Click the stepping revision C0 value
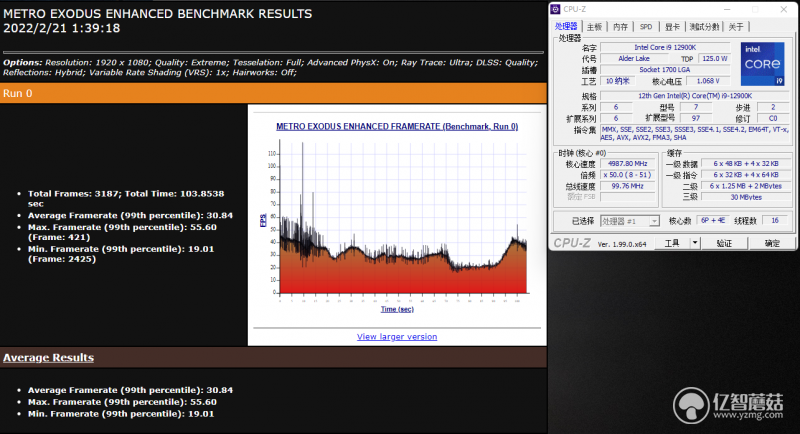 point(773,118)
